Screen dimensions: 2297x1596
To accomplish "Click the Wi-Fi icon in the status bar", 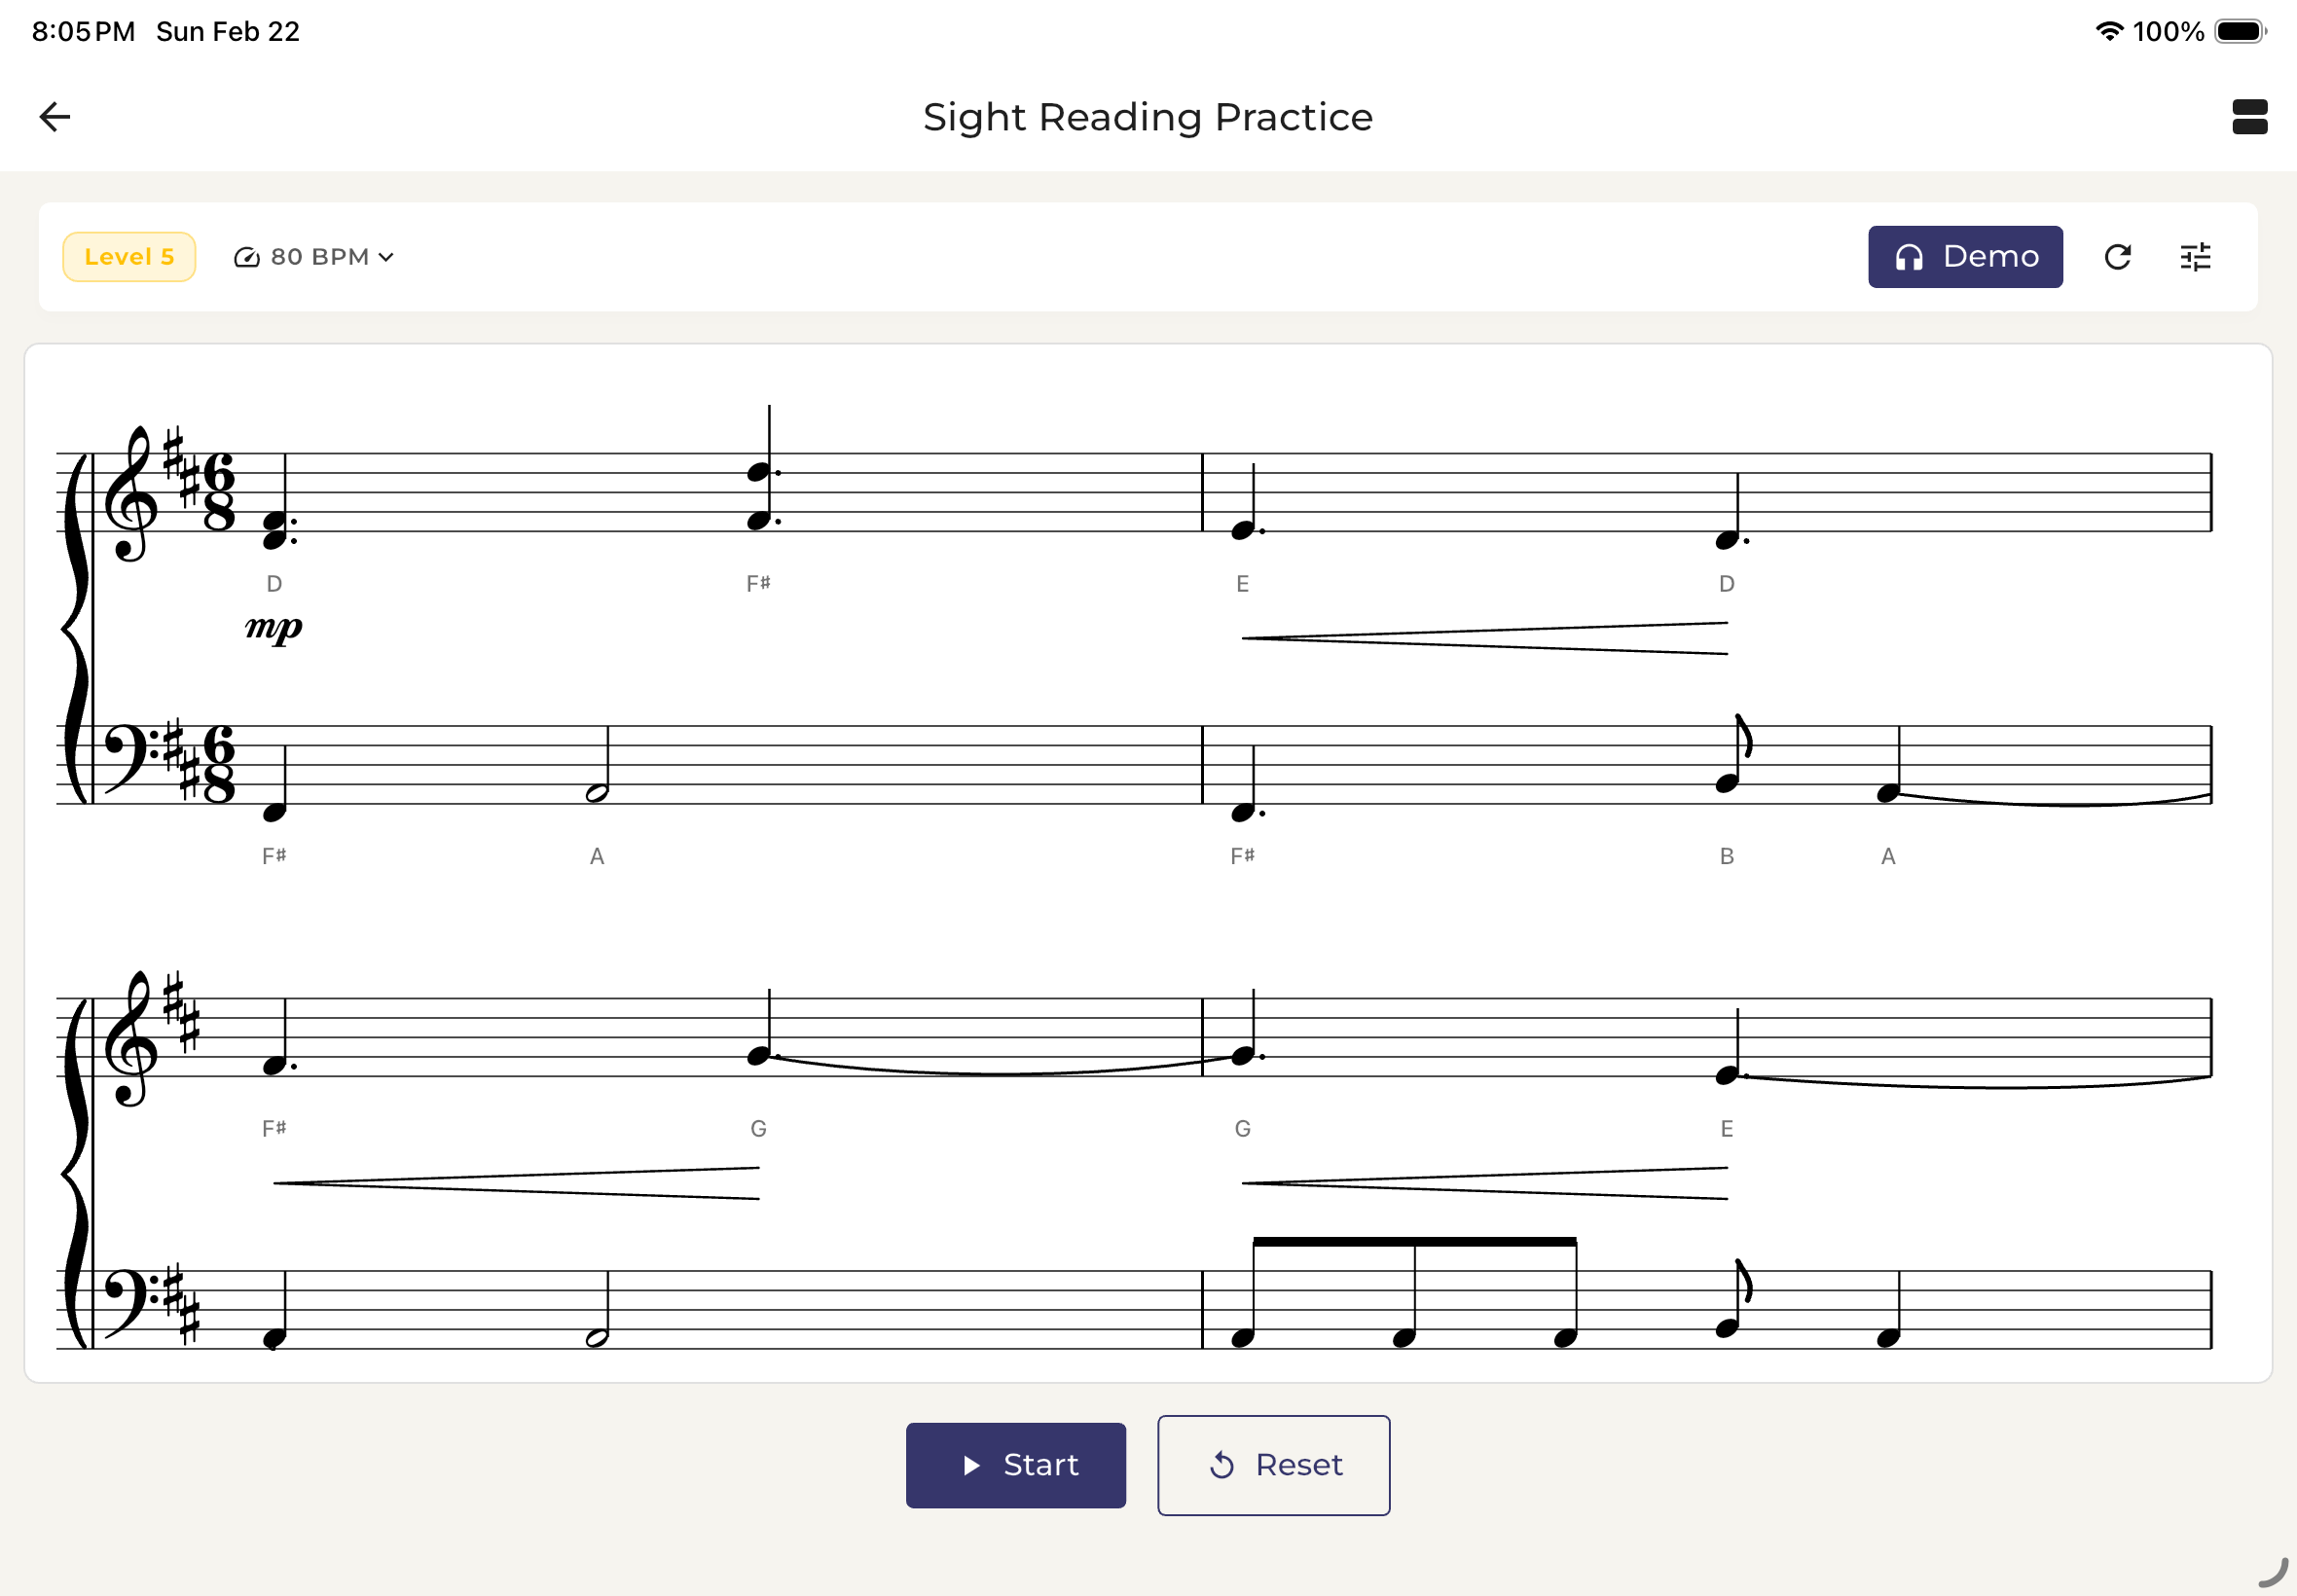I will 2109,31.
